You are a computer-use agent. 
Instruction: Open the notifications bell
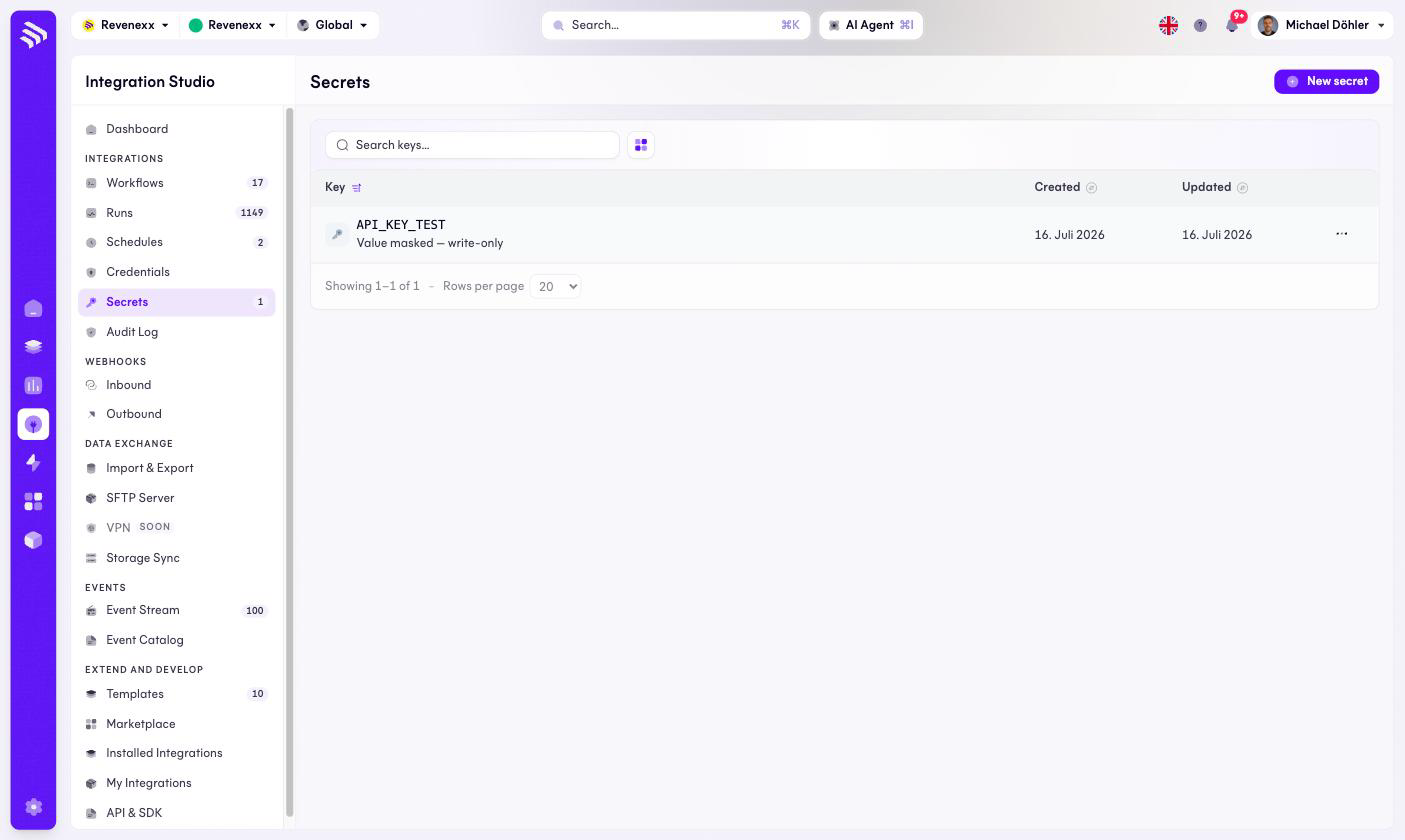(1232, 25)
